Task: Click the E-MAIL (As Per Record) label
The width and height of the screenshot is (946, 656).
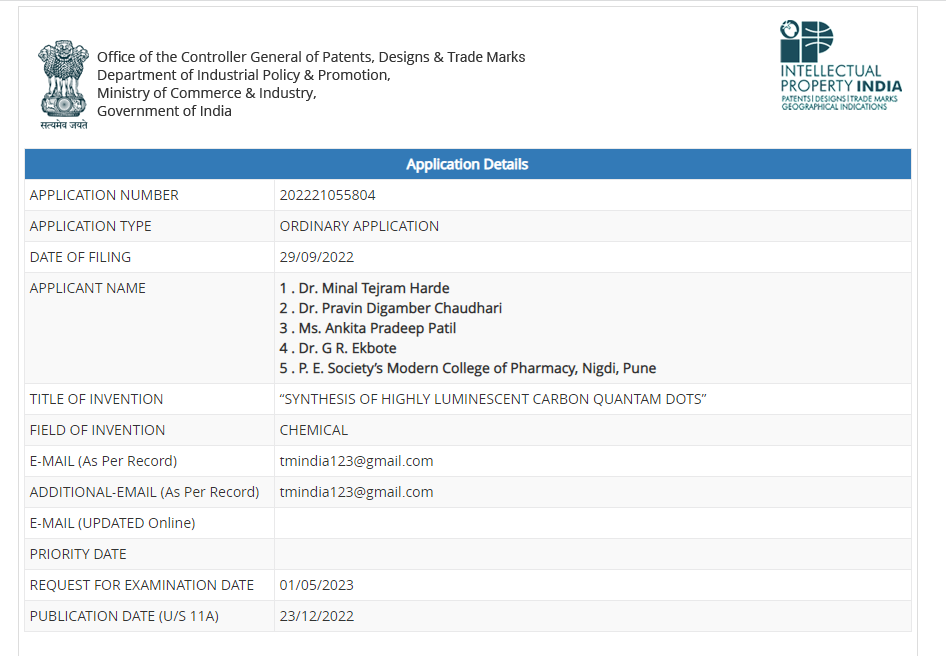Action: (x=103, y=461)
